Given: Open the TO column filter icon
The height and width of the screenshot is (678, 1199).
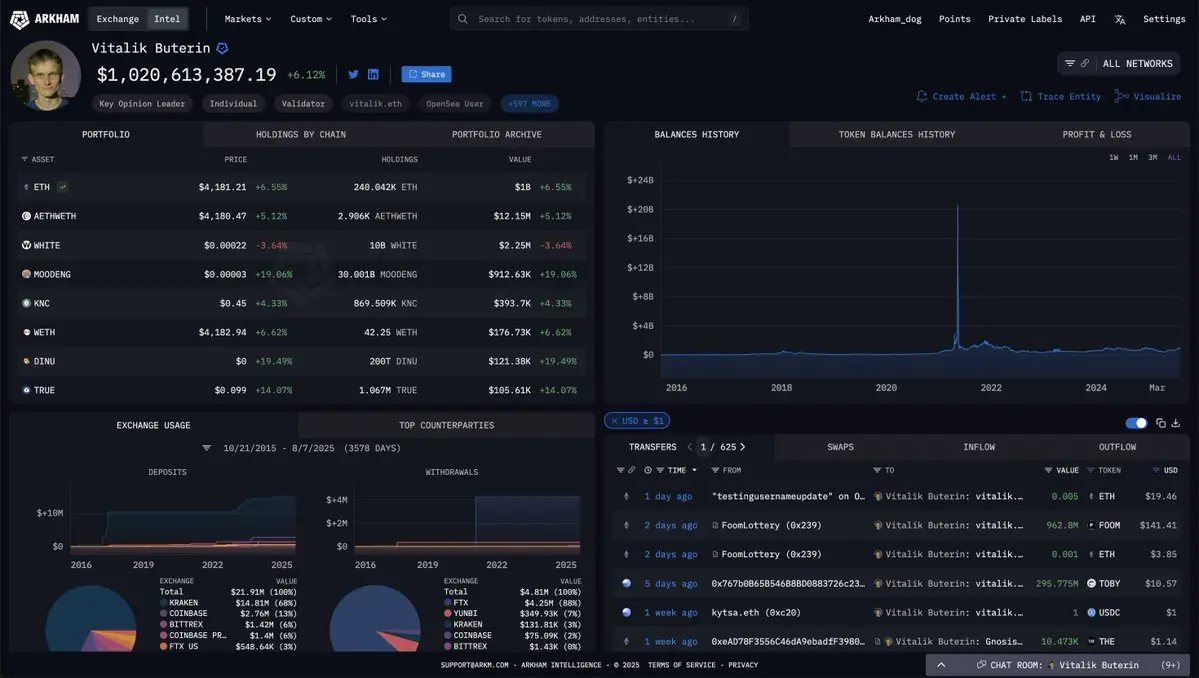Looking at the screenshot, I should coord(877,470).
